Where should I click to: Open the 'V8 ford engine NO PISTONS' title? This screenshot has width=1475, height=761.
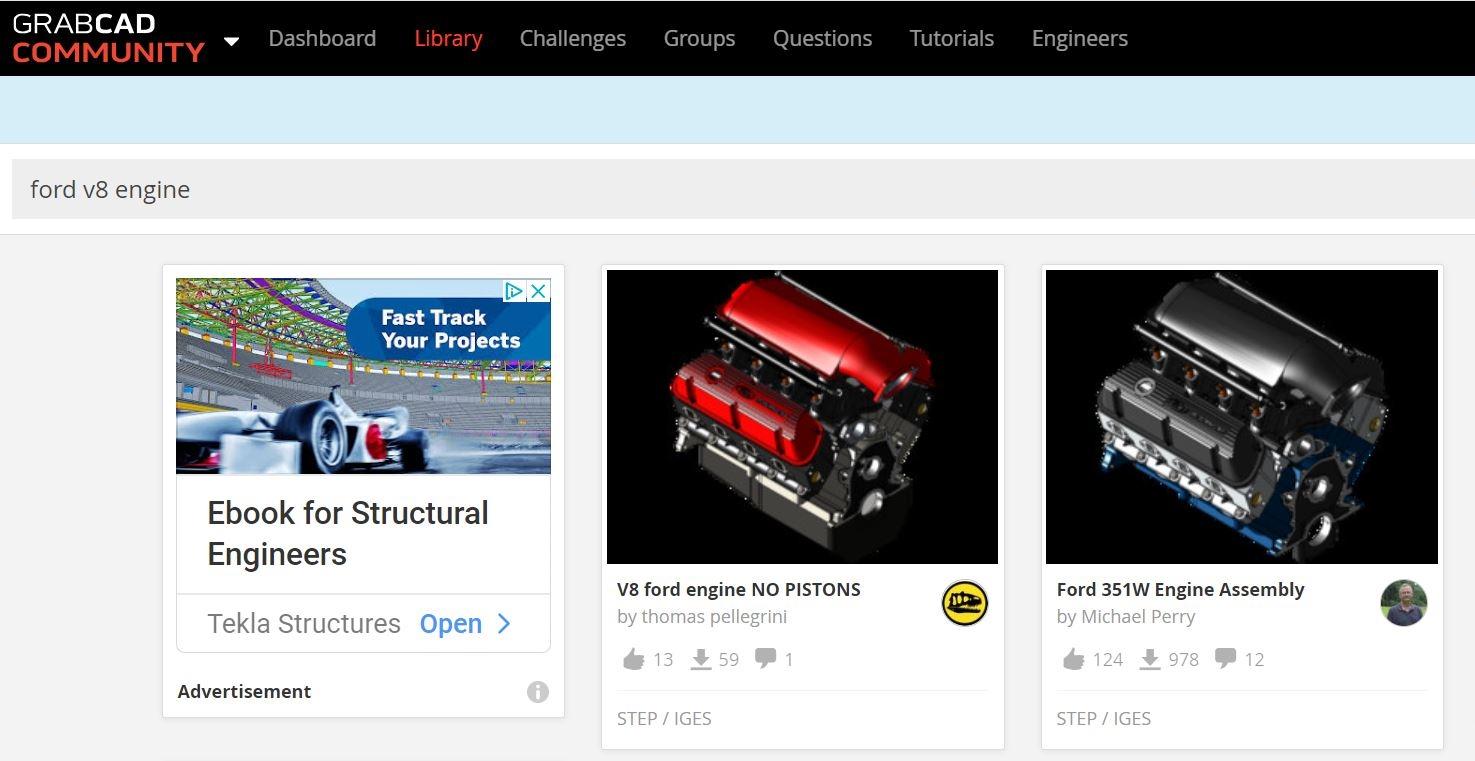click(x=738, y=589)
